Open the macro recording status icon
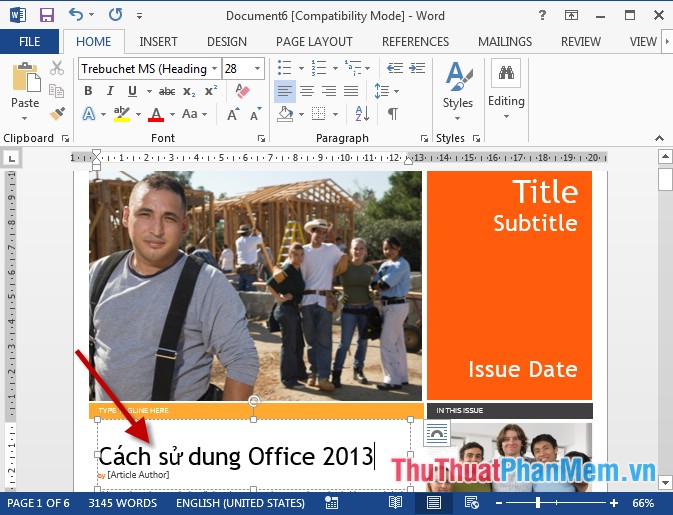Image resolution: width=673 pixels, height=515 pixels. click(331, 503)
